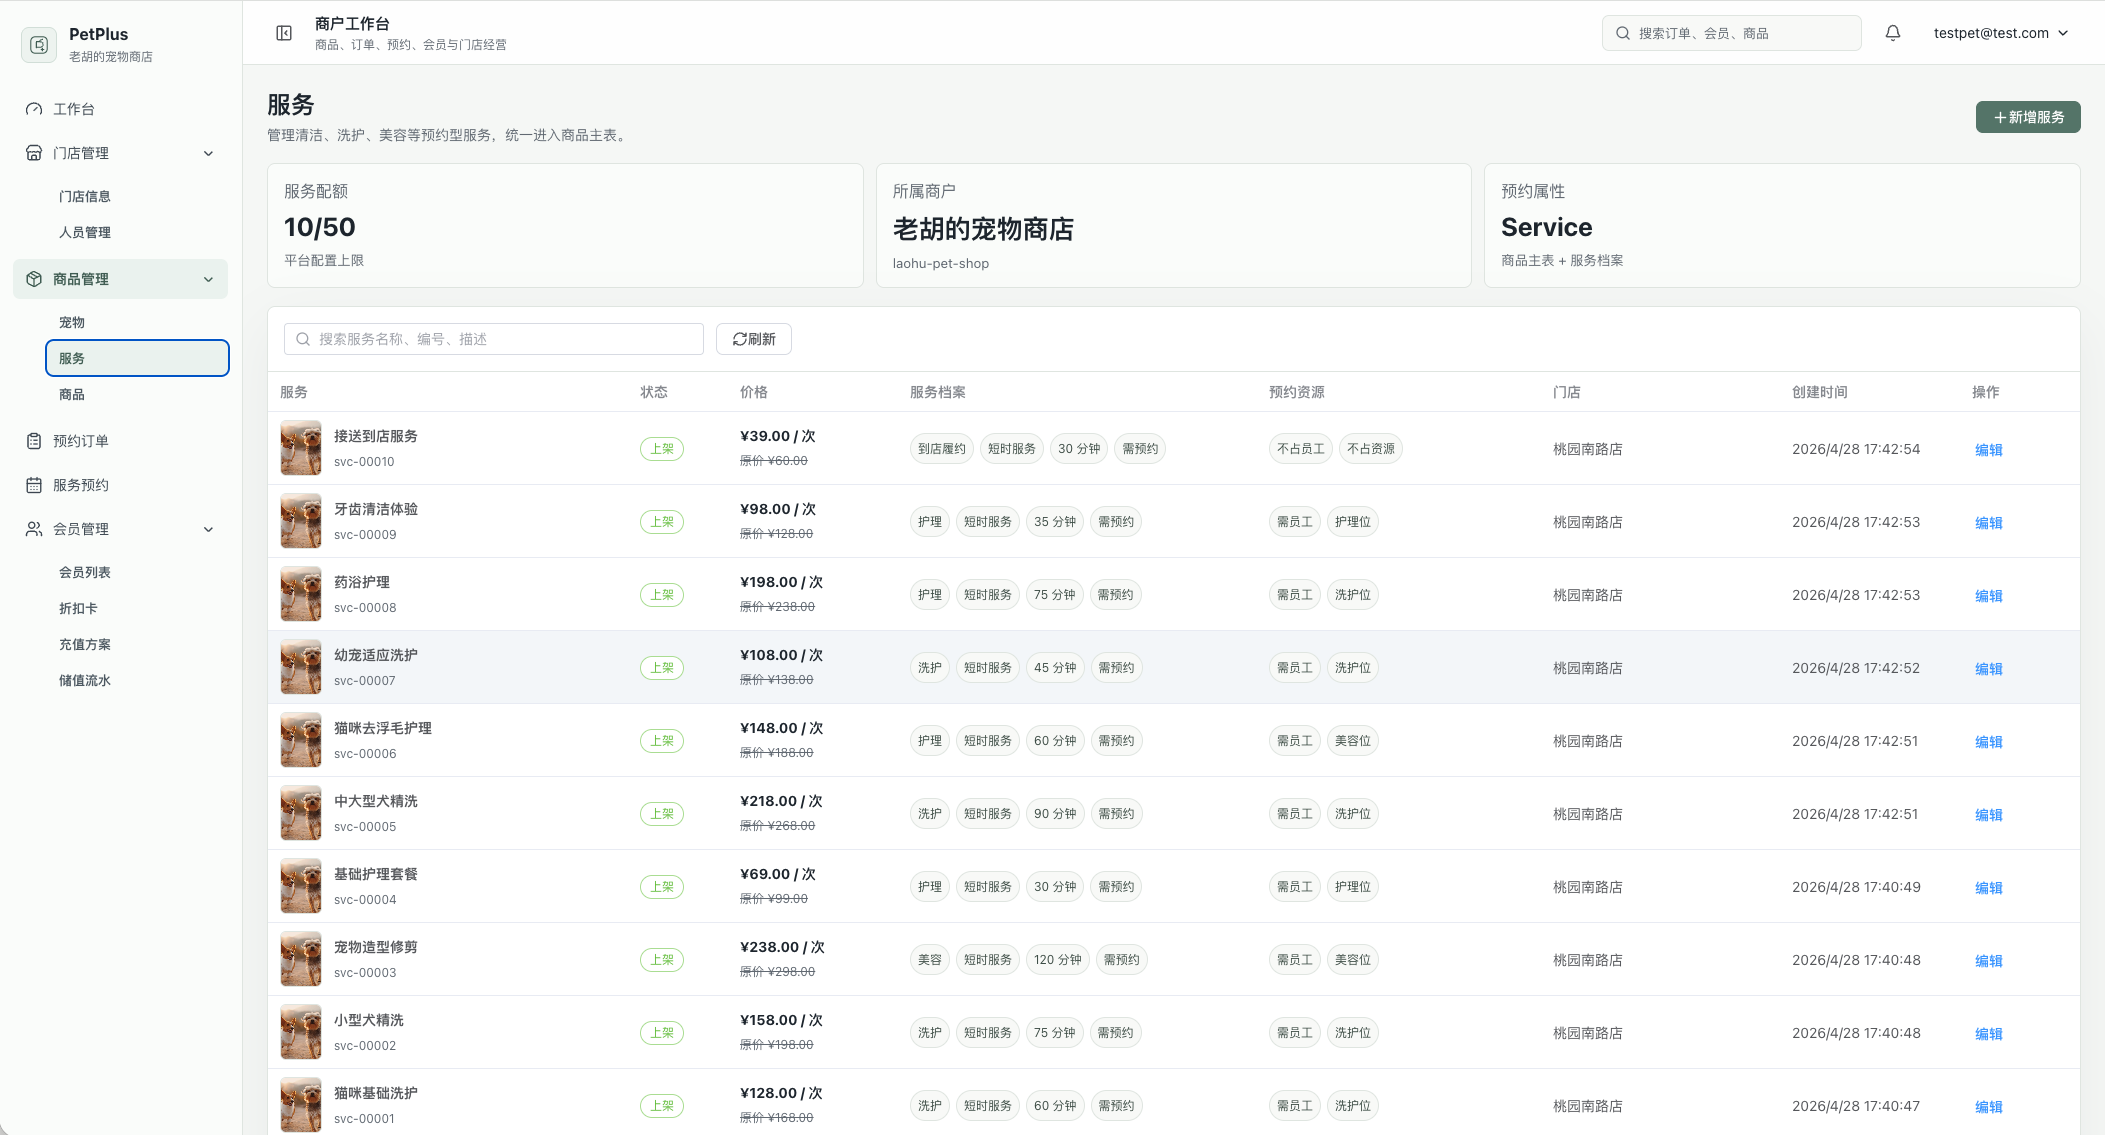Collapse 会员管理 chevron
The width and height of the screenshot is (2105, 1135).
point(209,529)
